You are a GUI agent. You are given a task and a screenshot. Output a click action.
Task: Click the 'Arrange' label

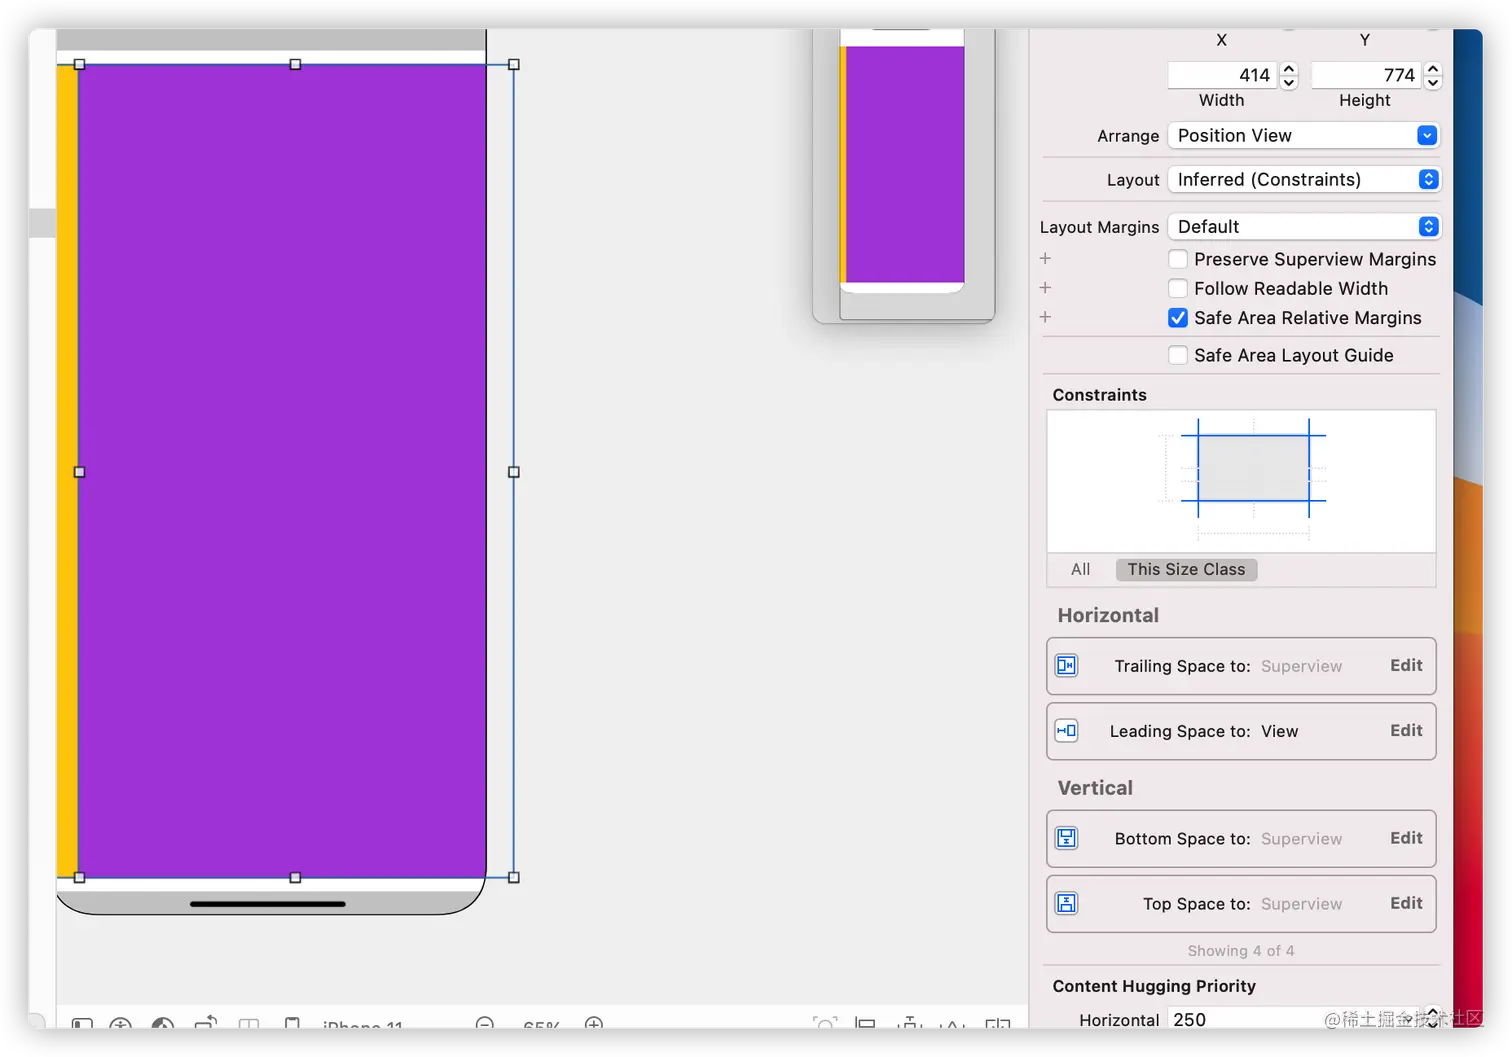(x=1128, y=136)
